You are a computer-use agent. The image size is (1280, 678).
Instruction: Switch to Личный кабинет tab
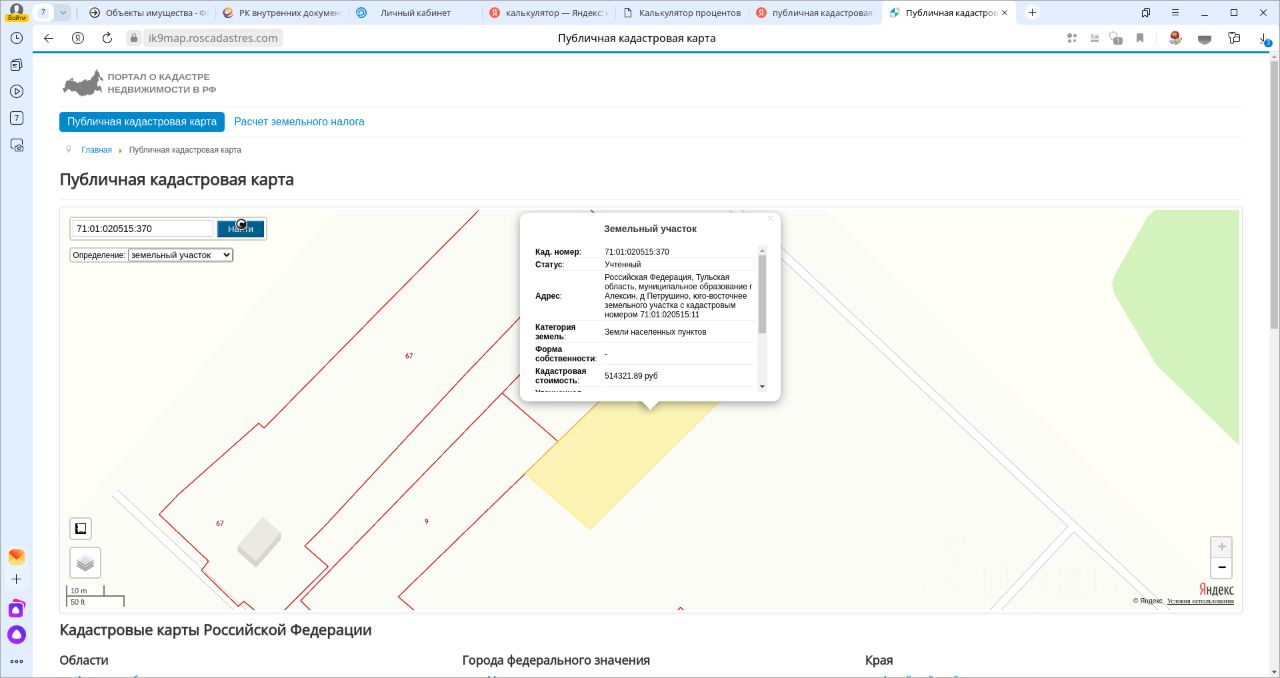(413, 13)
